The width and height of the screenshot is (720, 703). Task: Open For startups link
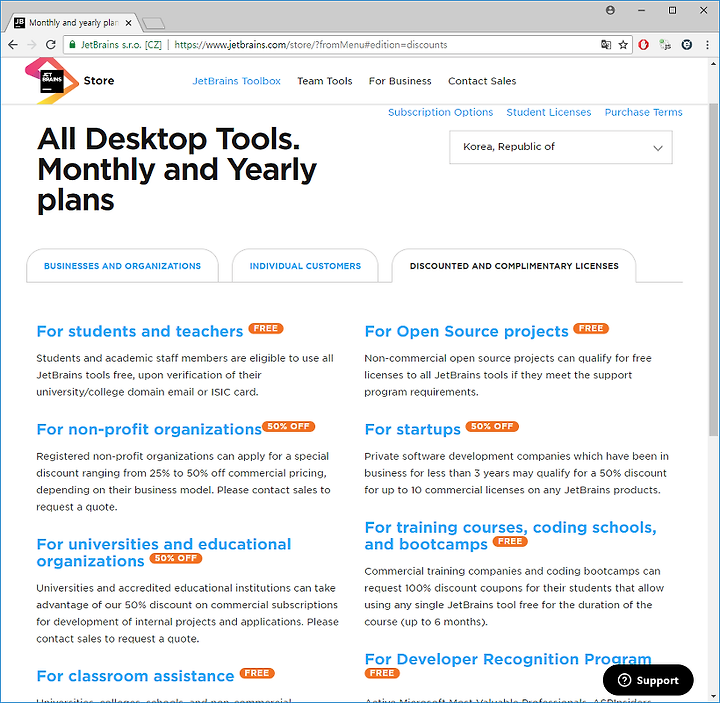412,429
